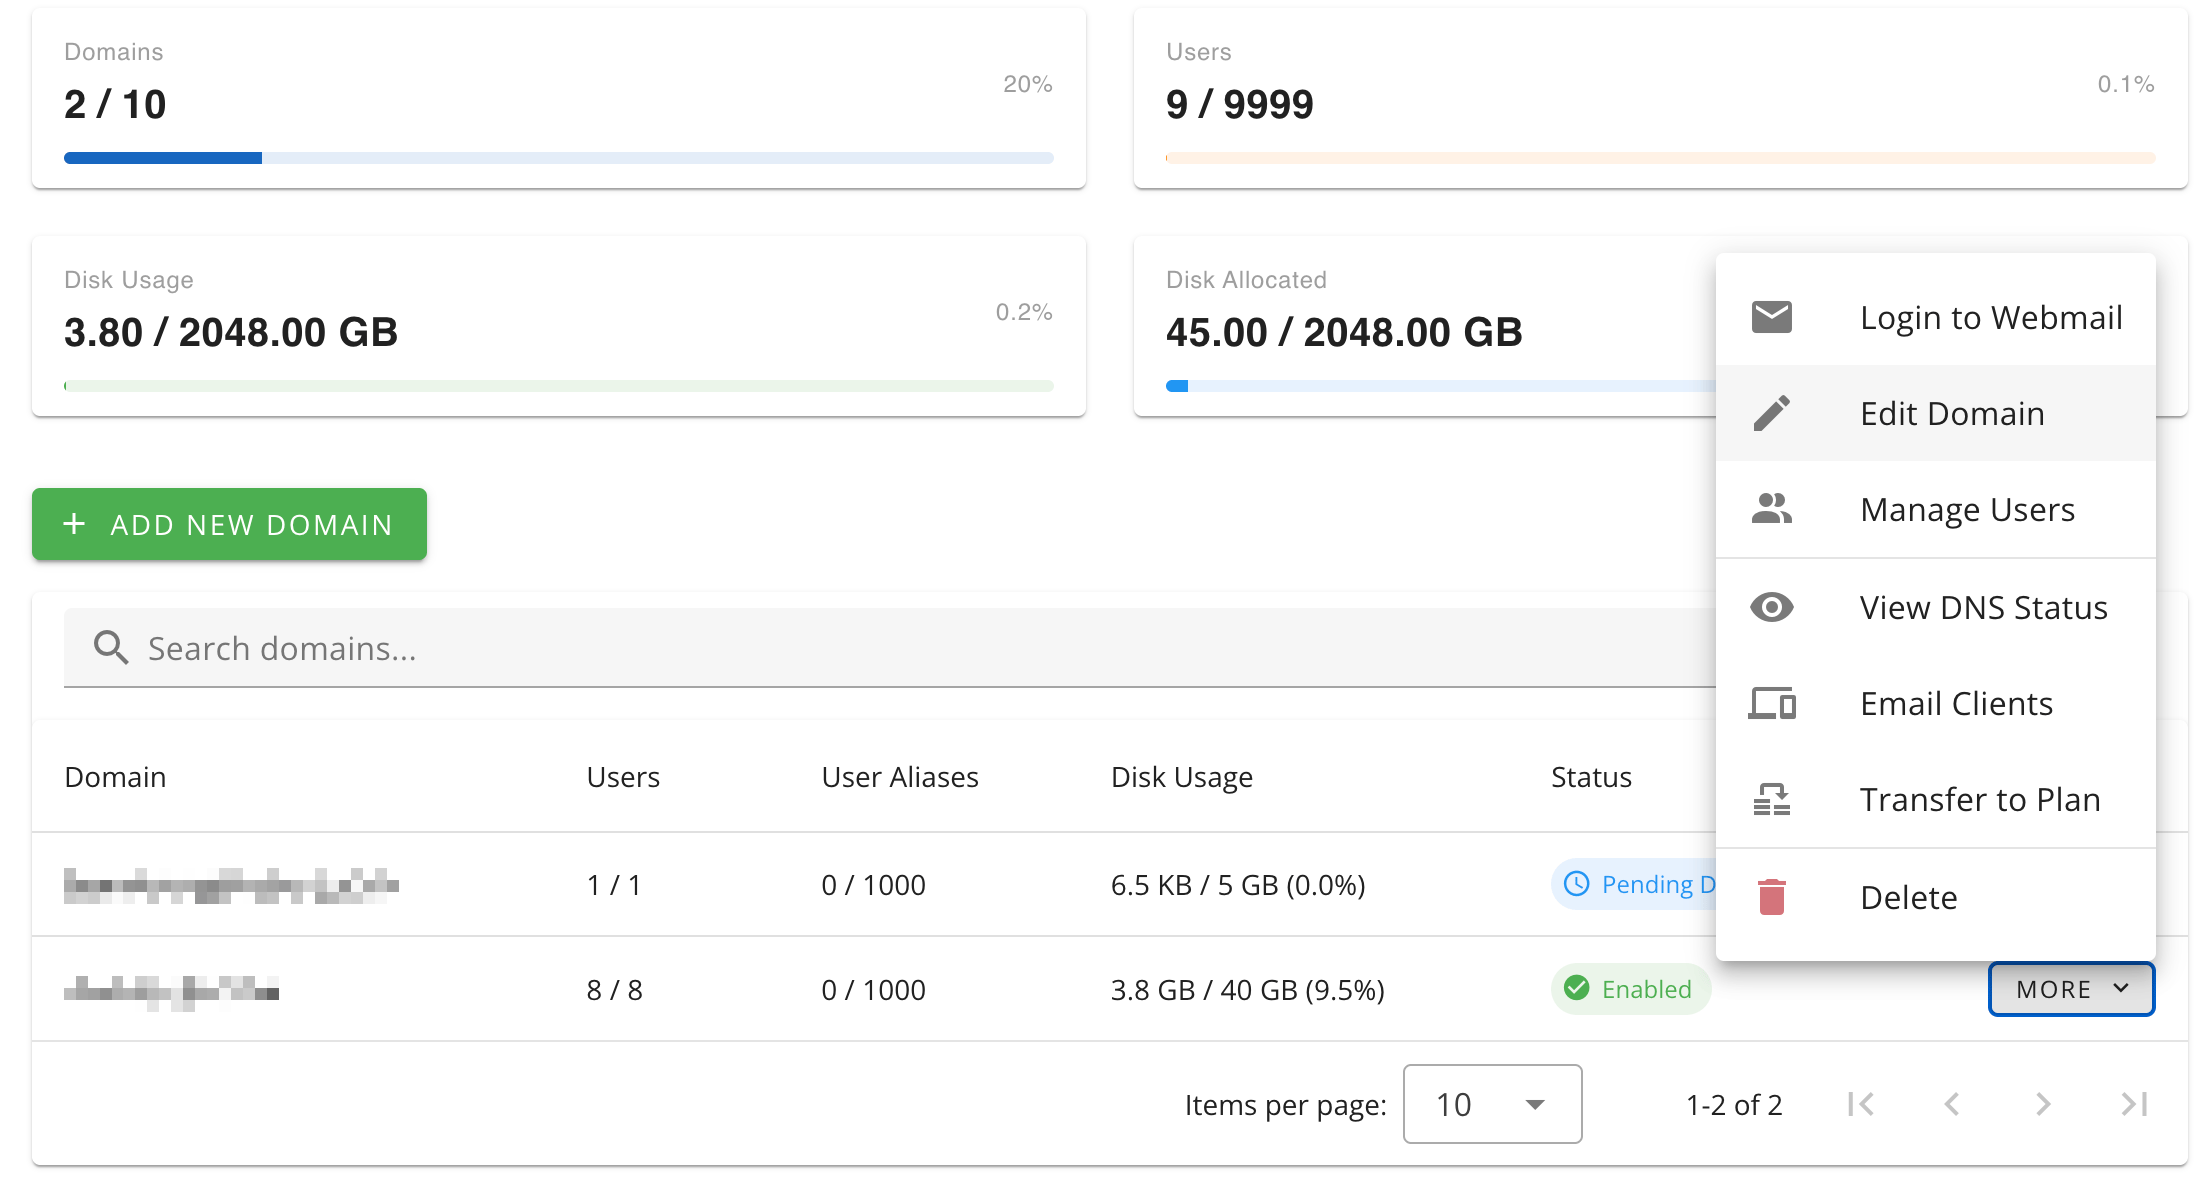Screen dimensions: 2206x1188
Task: Click the Enabled status badge
Action: pyautogui.click(x=1631, y=989)
